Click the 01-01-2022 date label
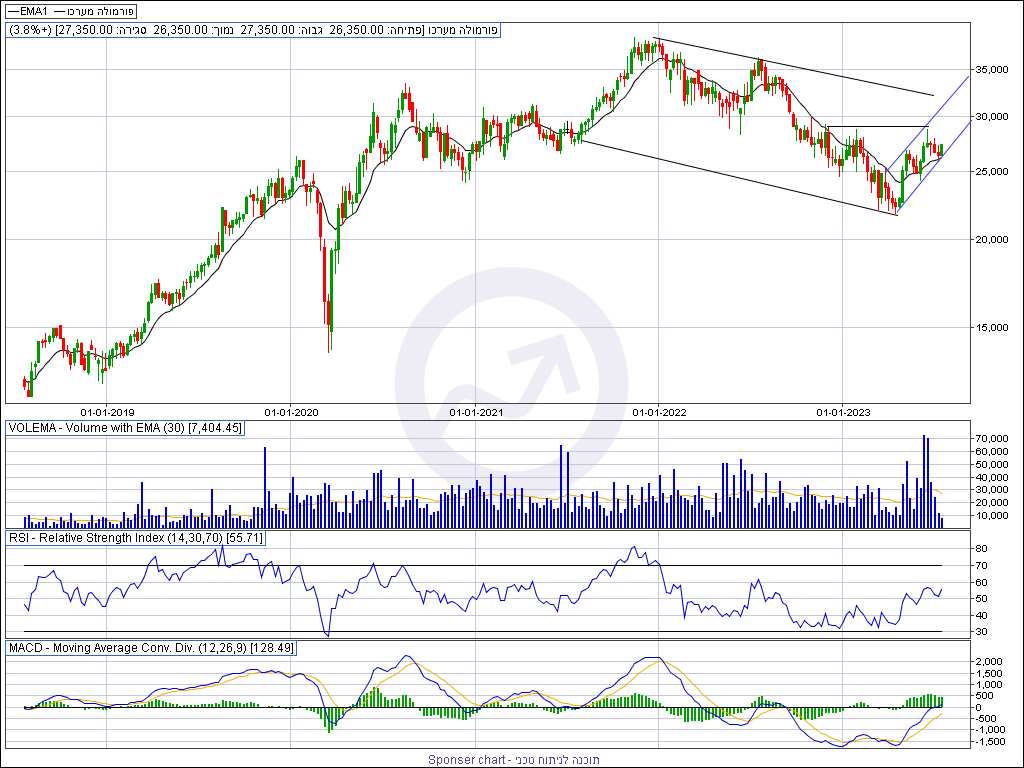1024x768 pixels. 660,412
